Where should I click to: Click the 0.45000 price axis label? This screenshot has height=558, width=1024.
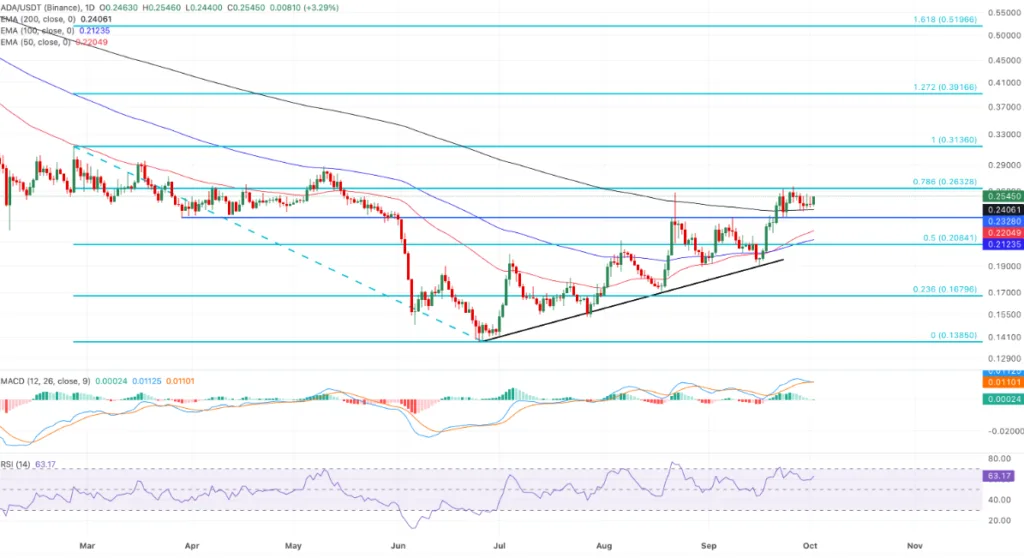tap(1005, 61)
